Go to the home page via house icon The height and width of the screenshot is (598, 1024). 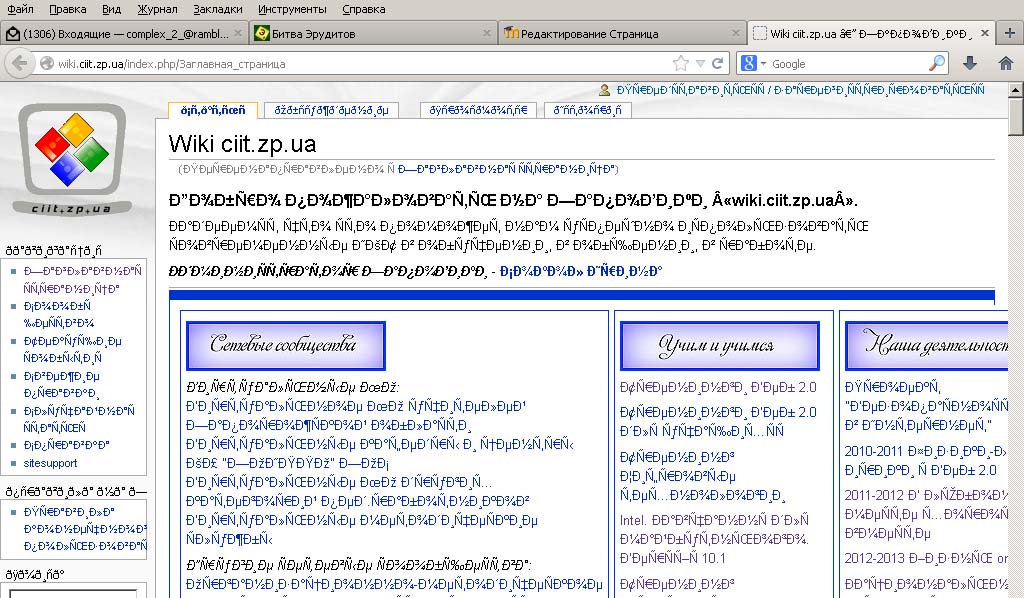point(1006,63)
